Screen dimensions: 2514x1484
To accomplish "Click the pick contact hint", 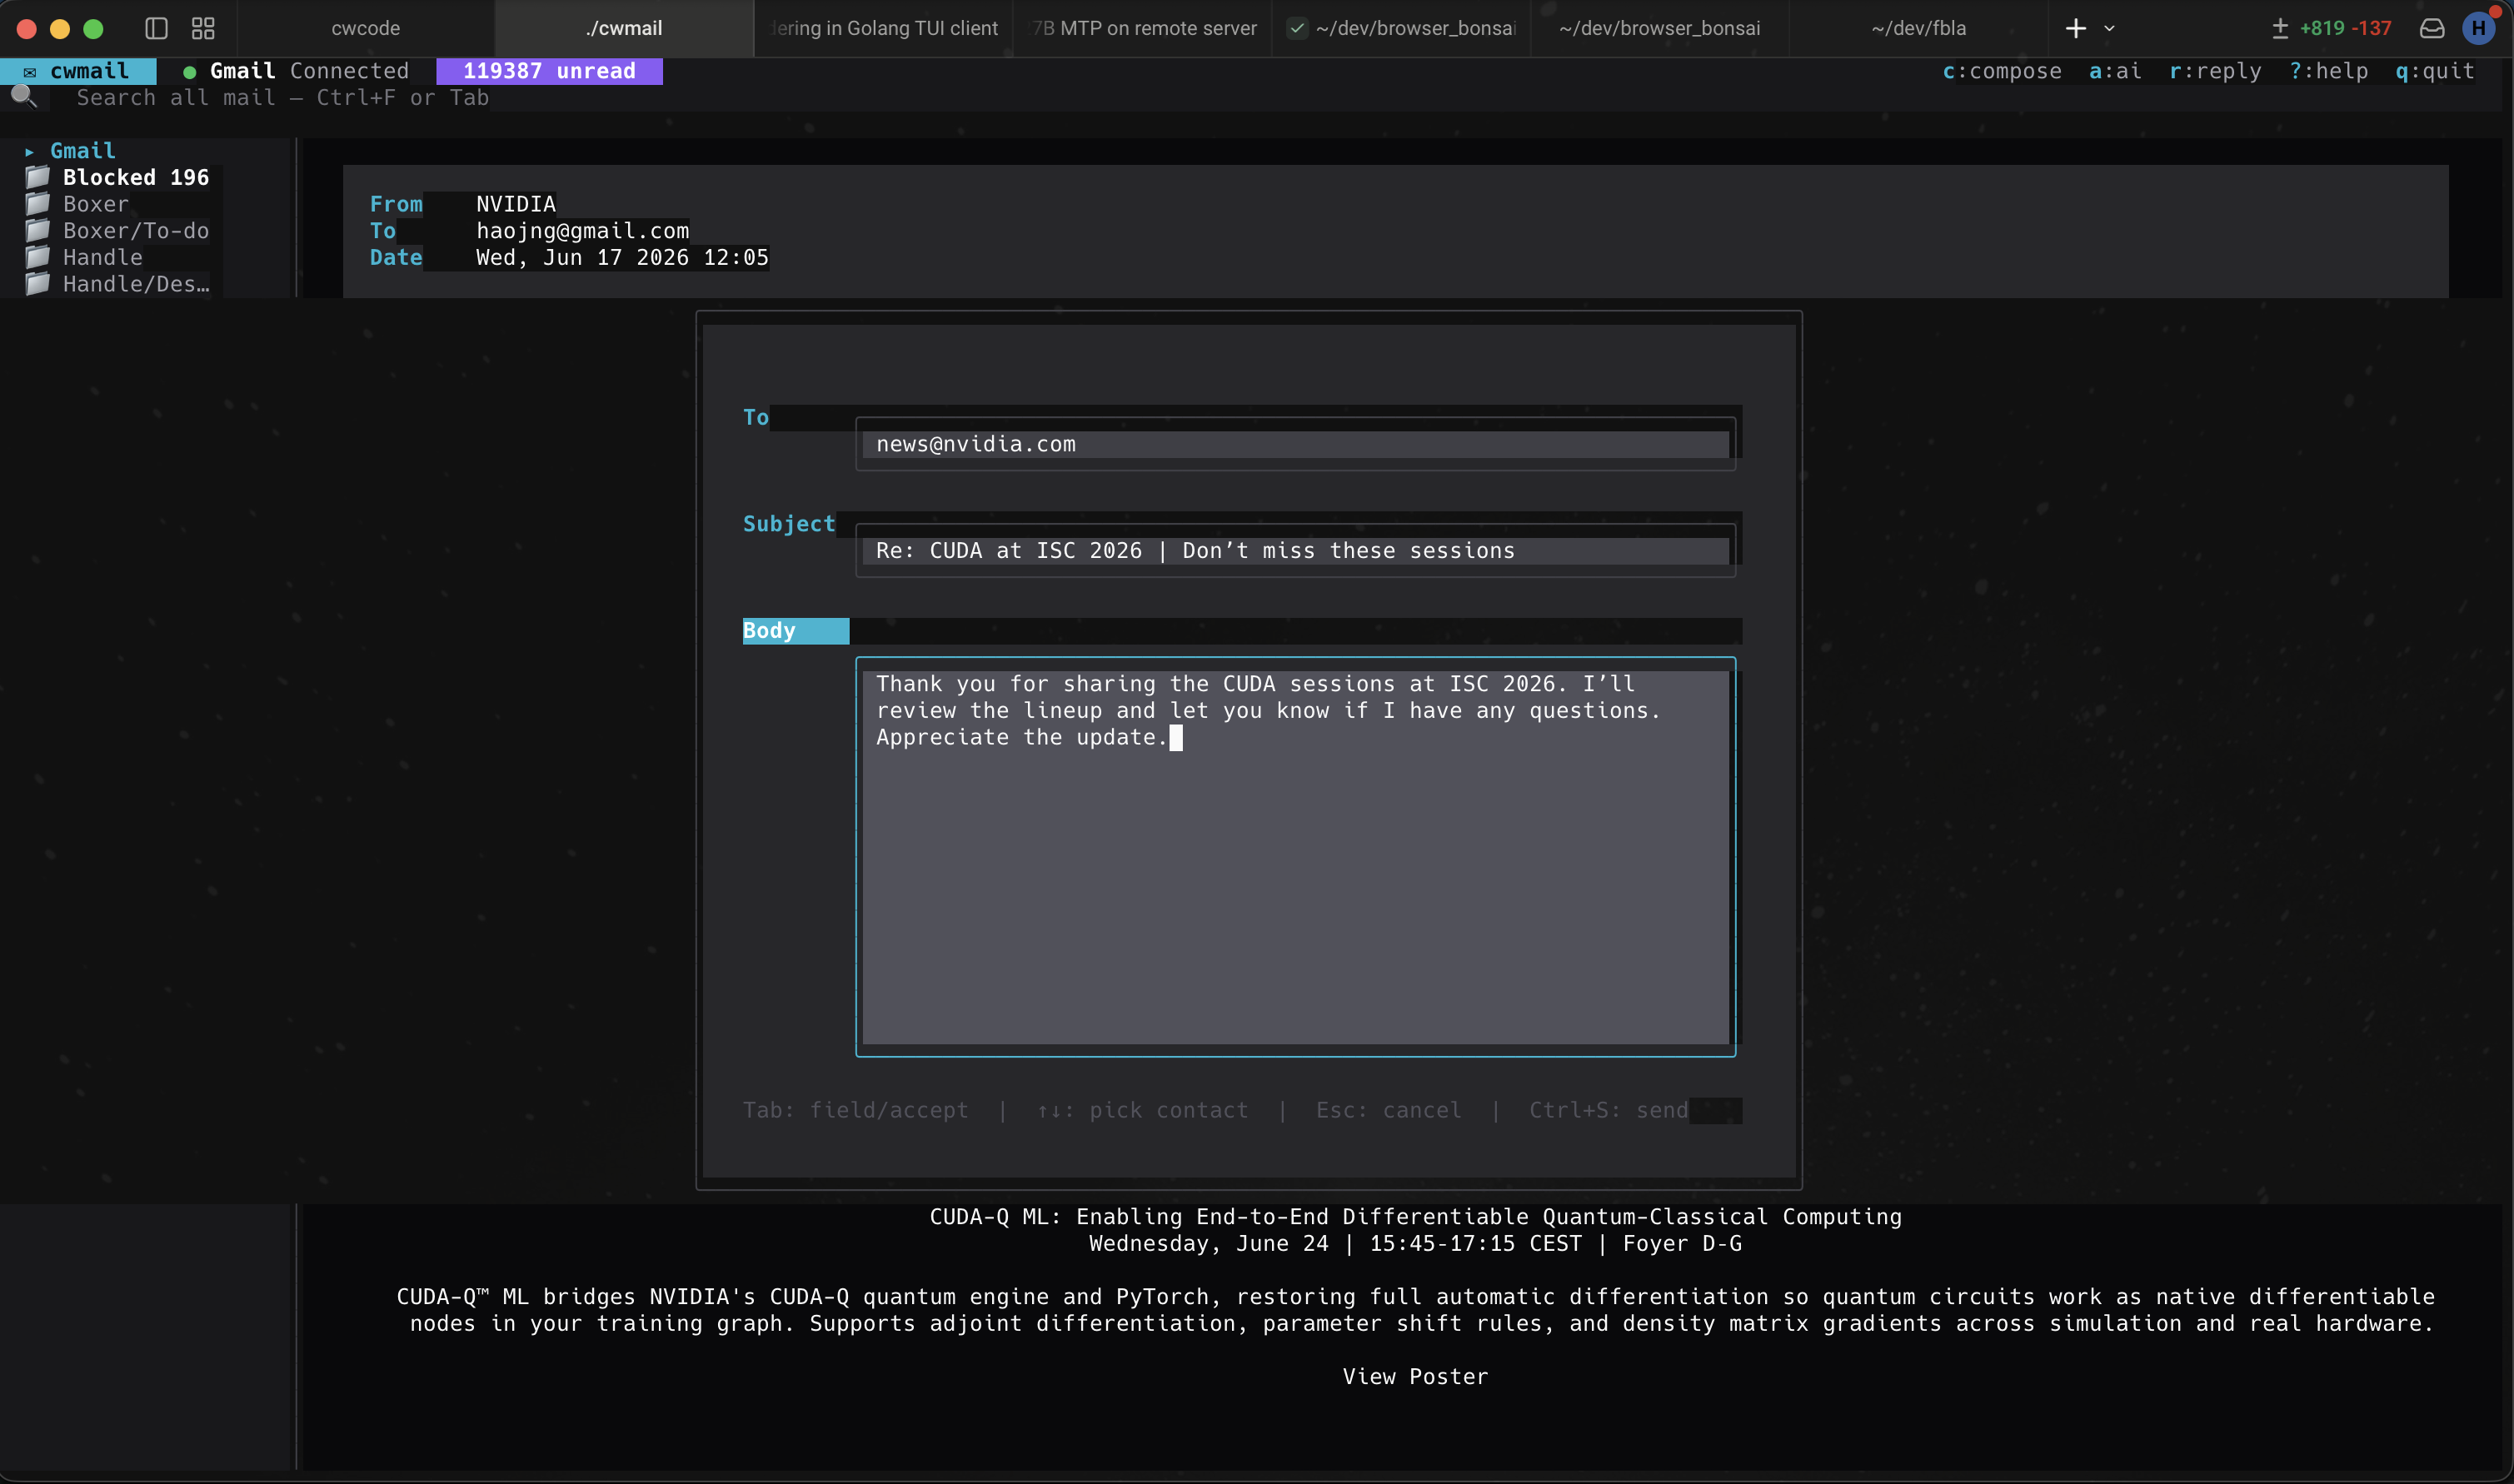I will tap(1142, 1110).
